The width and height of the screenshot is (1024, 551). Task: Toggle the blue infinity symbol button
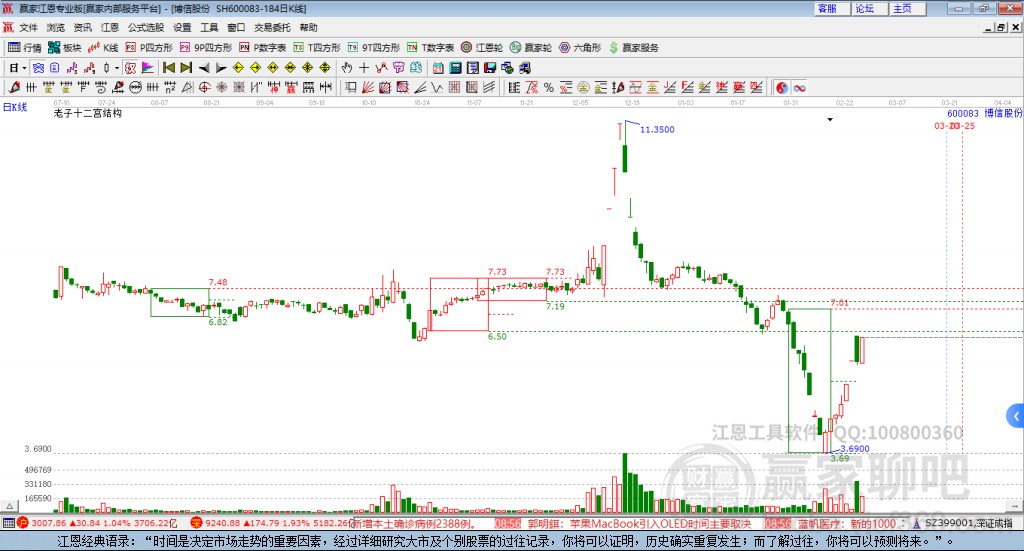(x=799, y=87)
